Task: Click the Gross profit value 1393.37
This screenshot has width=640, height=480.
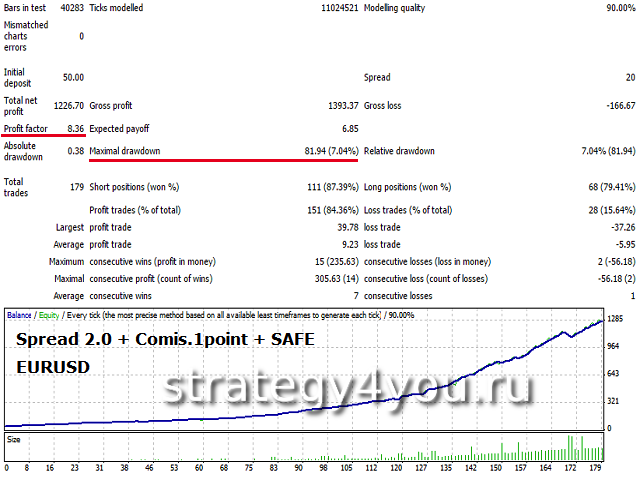Action: [337, 105]
